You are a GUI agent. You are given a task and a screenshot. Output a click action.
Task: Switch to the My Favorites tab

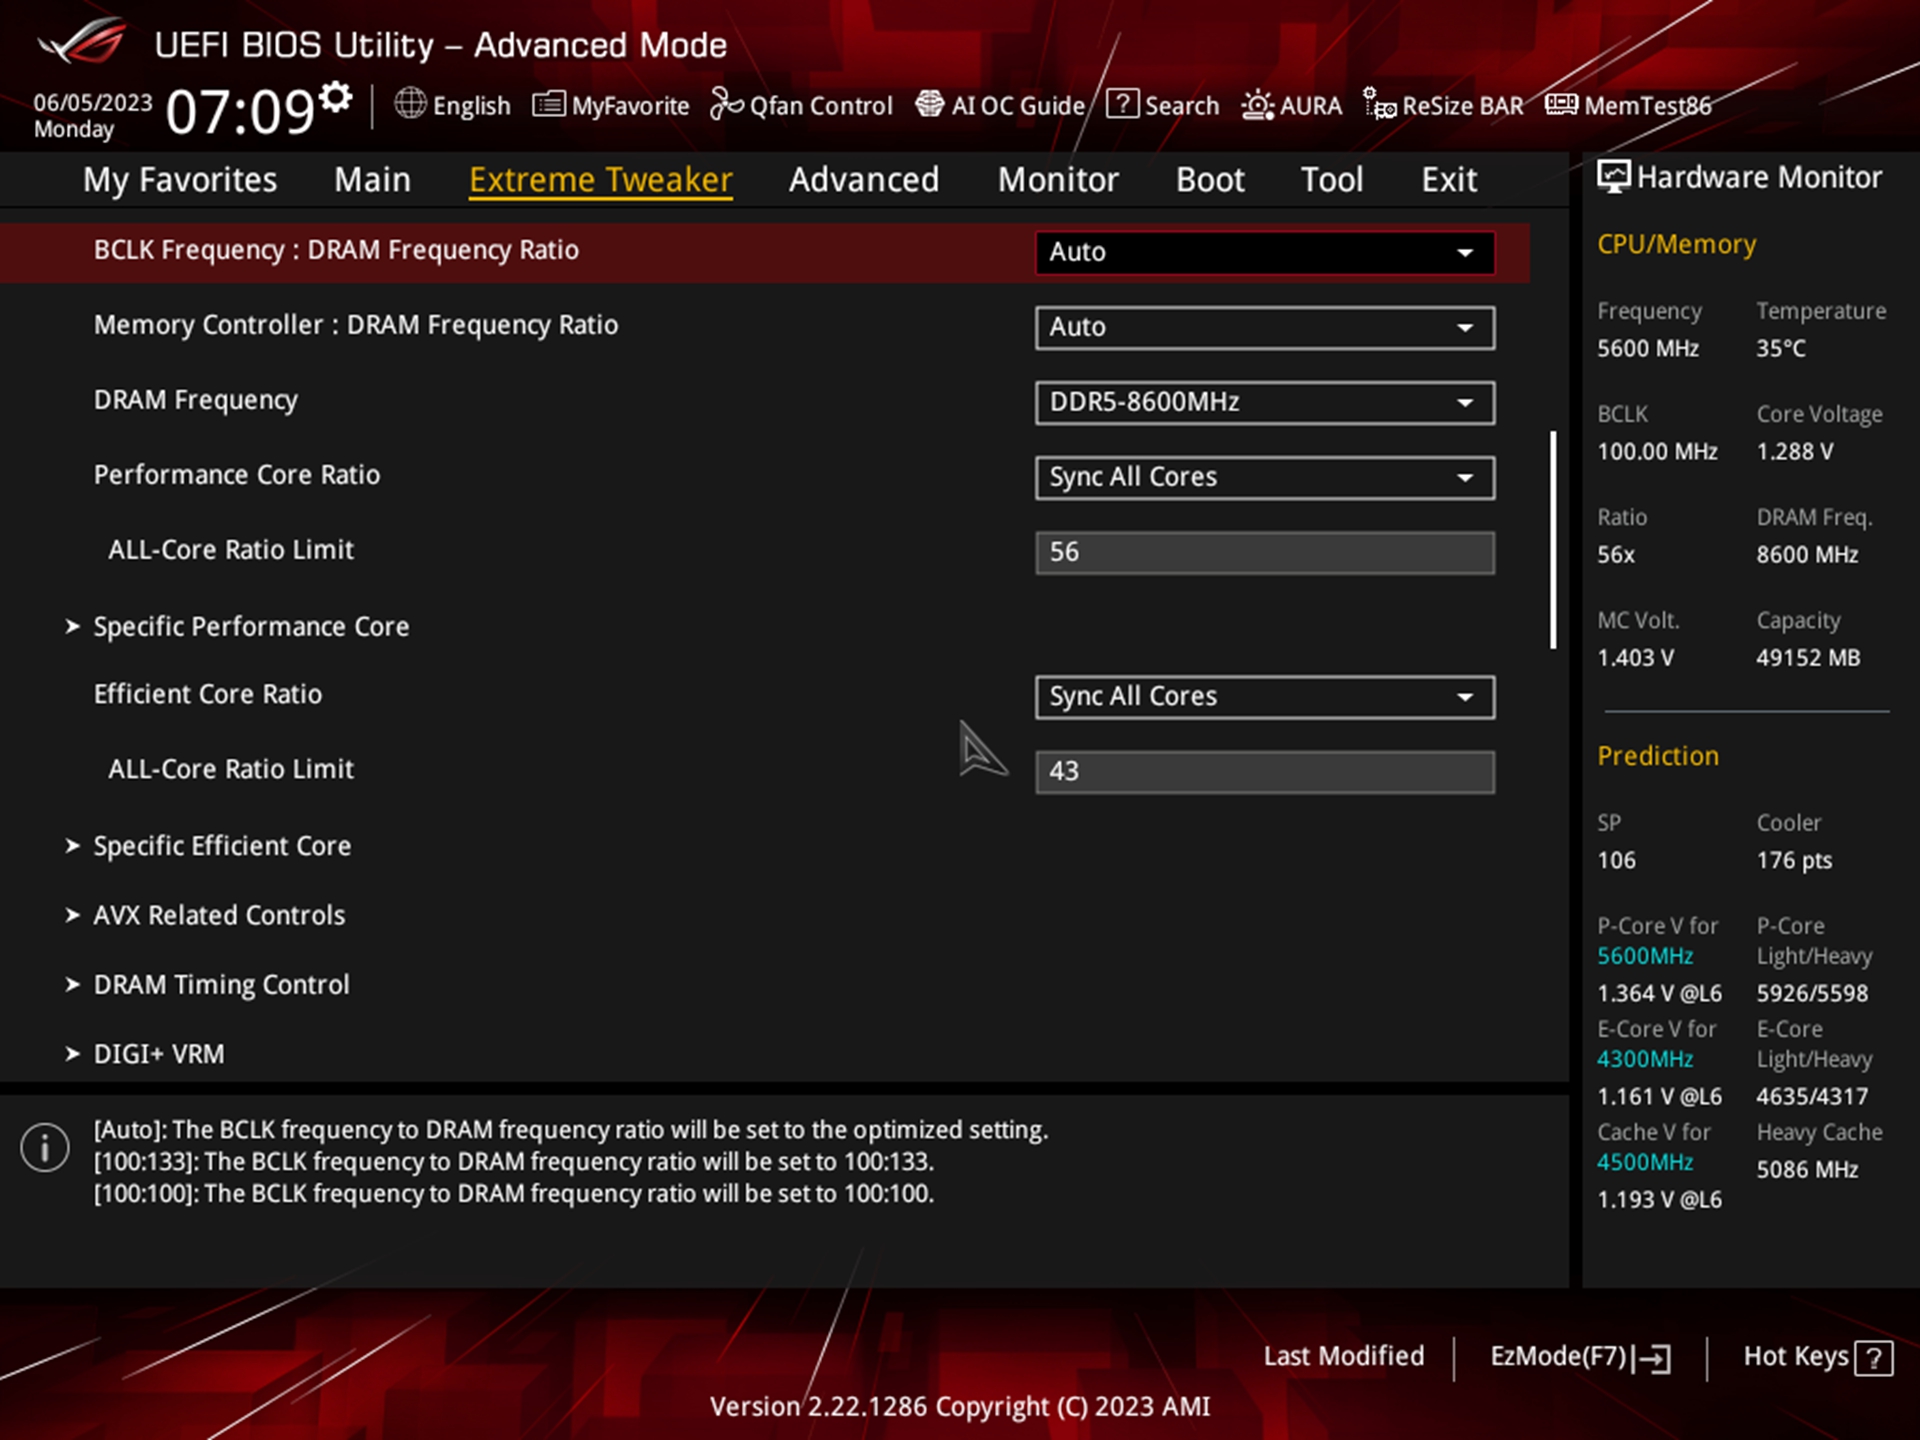coord(180,179)
